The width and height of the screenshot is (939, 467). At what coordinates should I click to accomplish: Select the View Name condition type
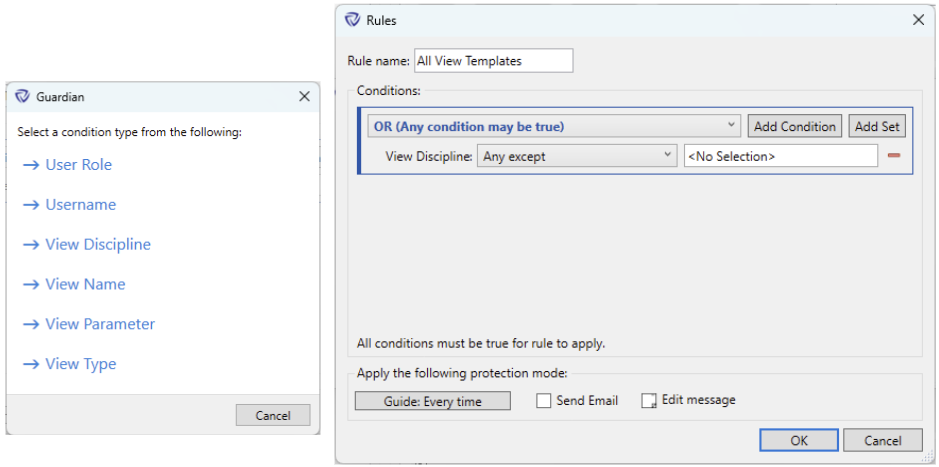point(86,284)
